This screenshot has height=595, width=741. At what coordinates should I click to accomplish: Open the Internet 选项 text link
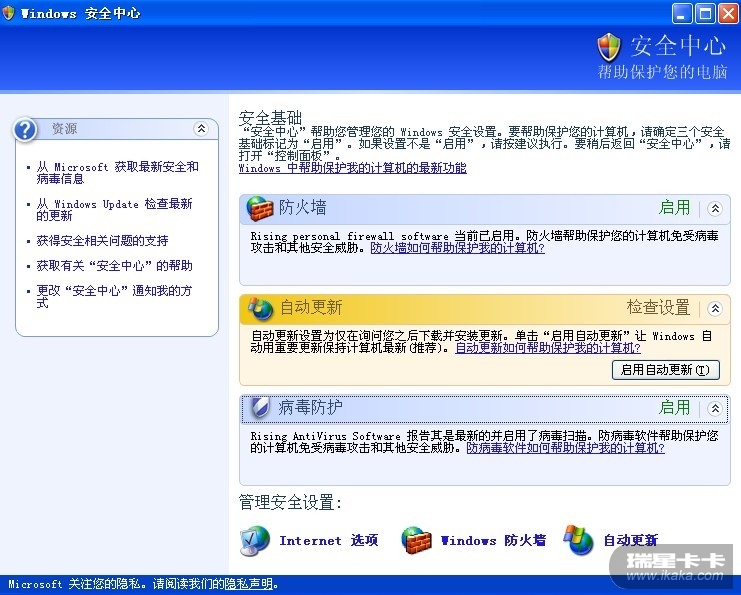point(329,540)
